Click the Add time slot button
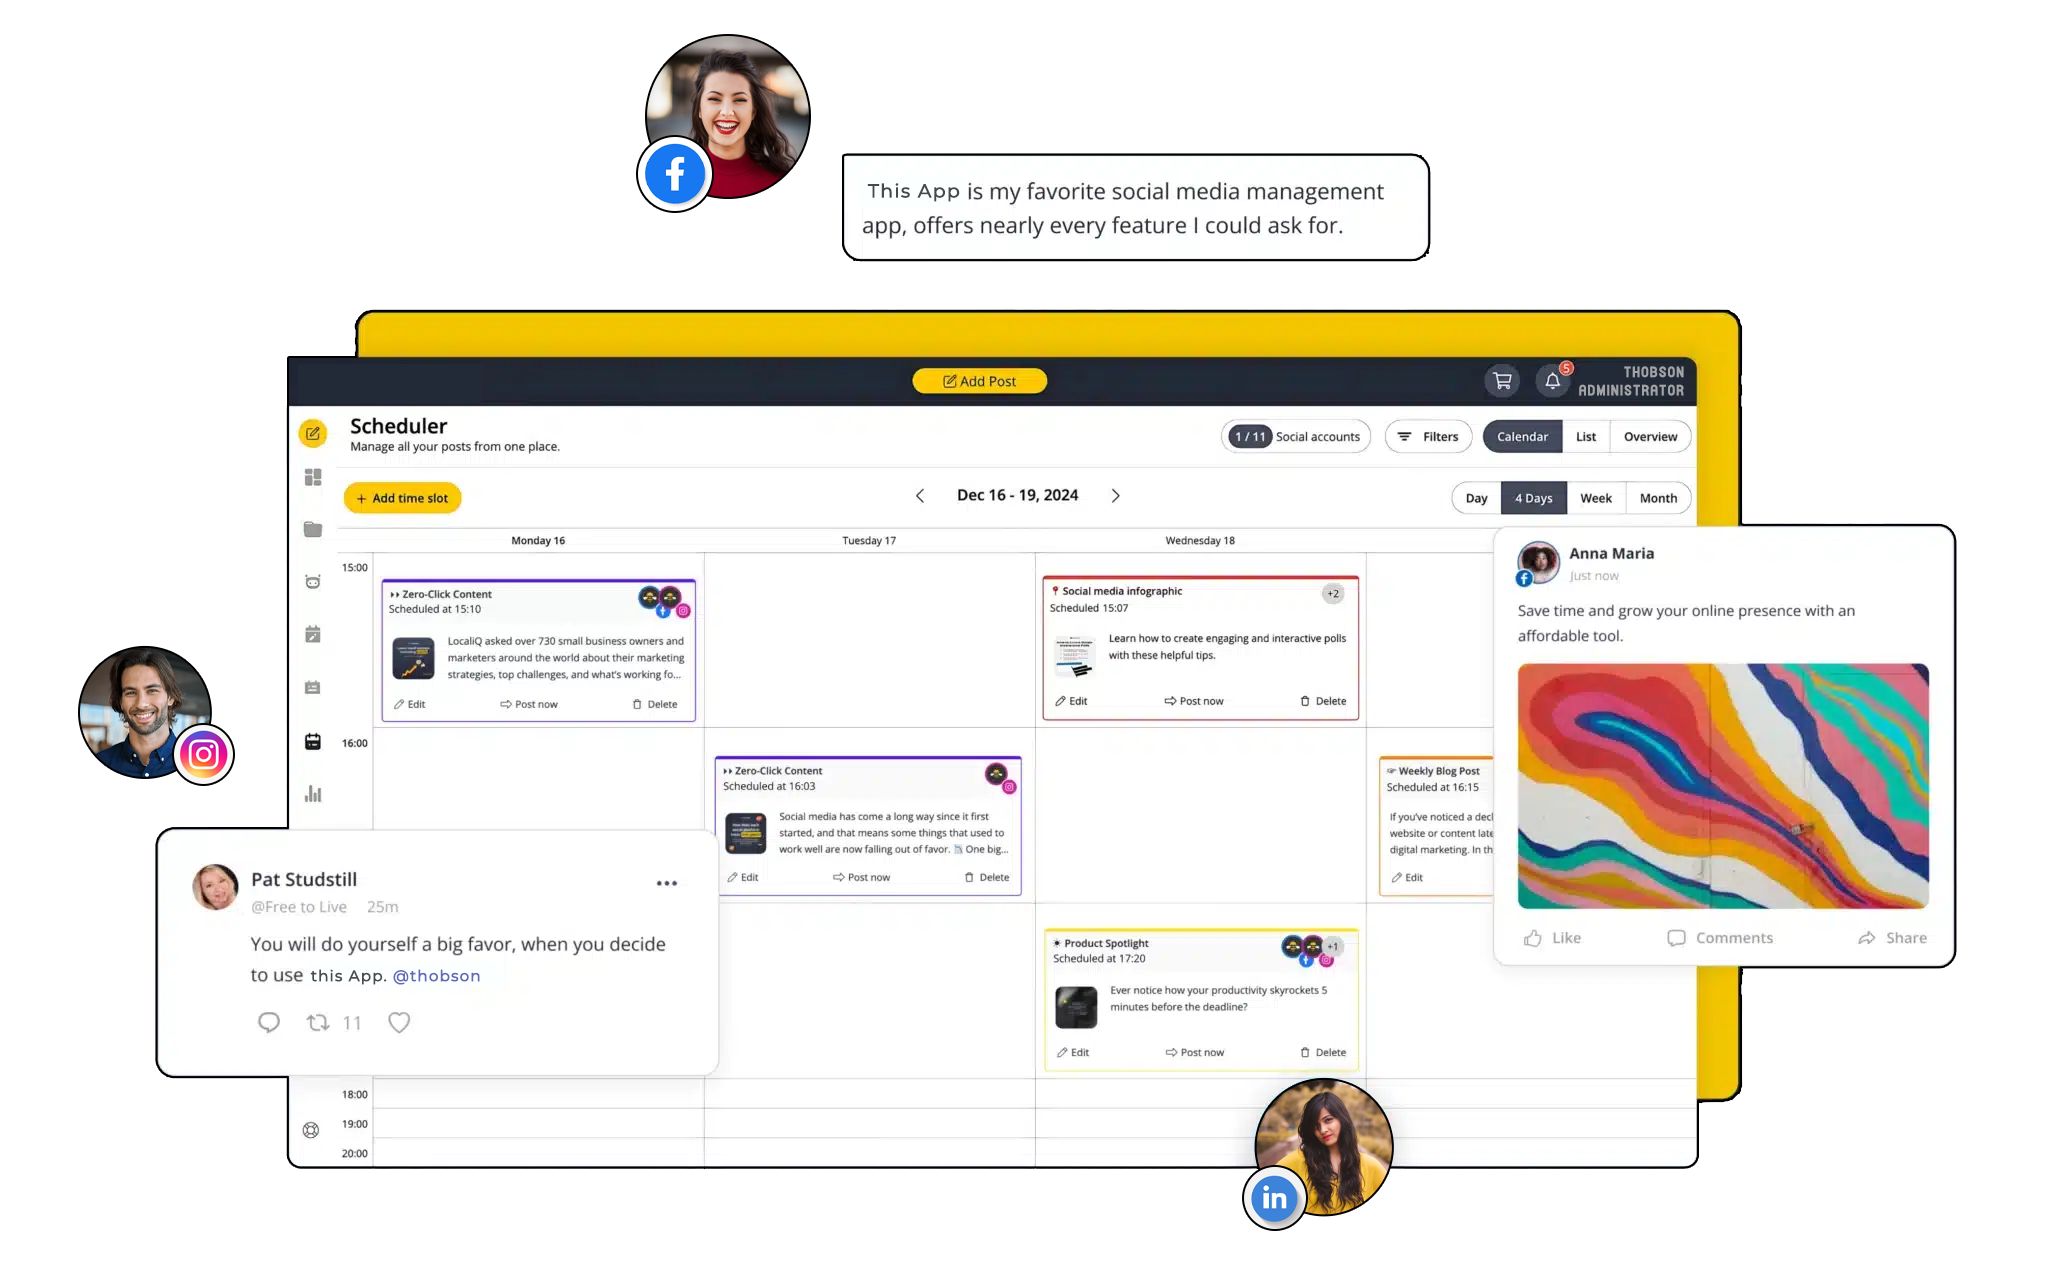This screenshot has height=1261, width=2048. (402, 498)
